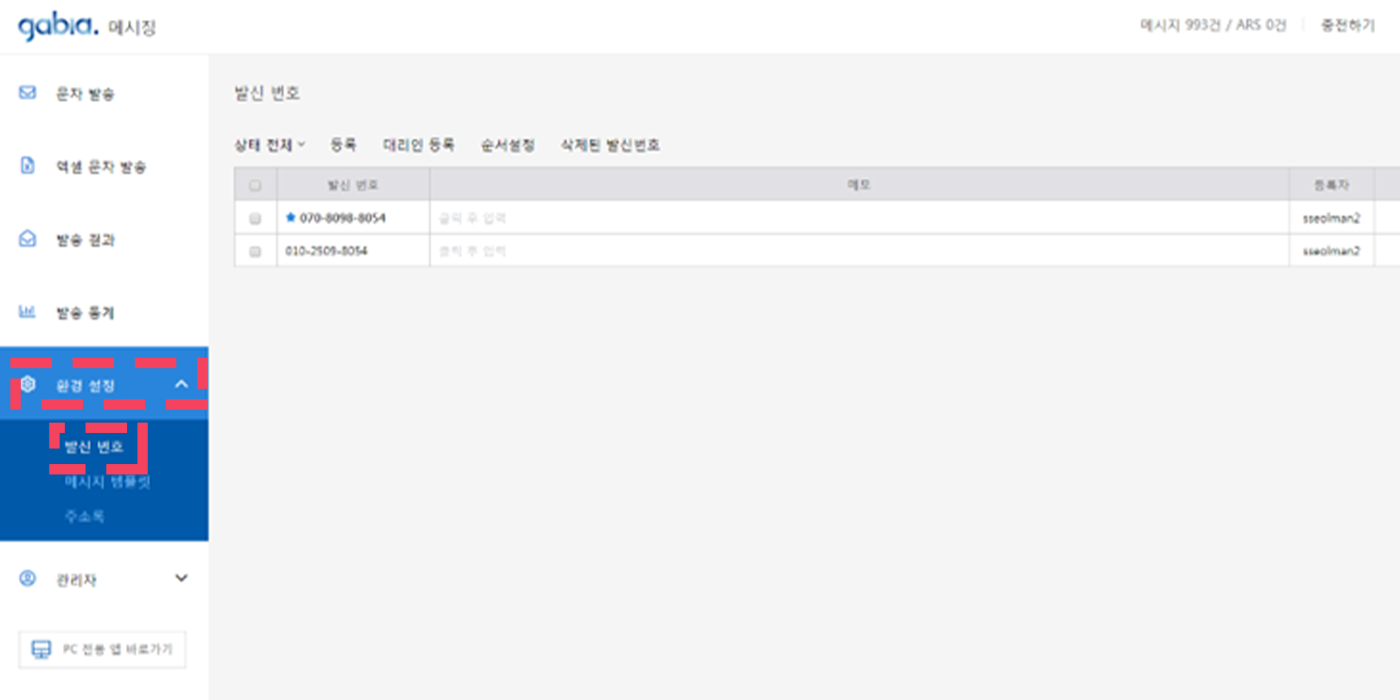1400x700 pixels.
Task: Click the number 070-8098-8054
Action: click(343, 218)
